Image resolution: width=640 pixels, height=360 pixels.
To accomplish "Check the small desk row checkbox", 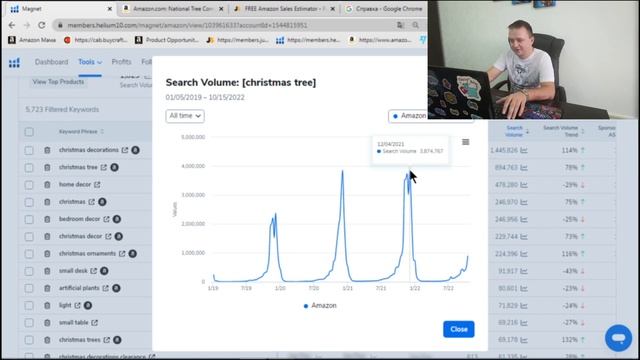I will click(x=29, y=271).
